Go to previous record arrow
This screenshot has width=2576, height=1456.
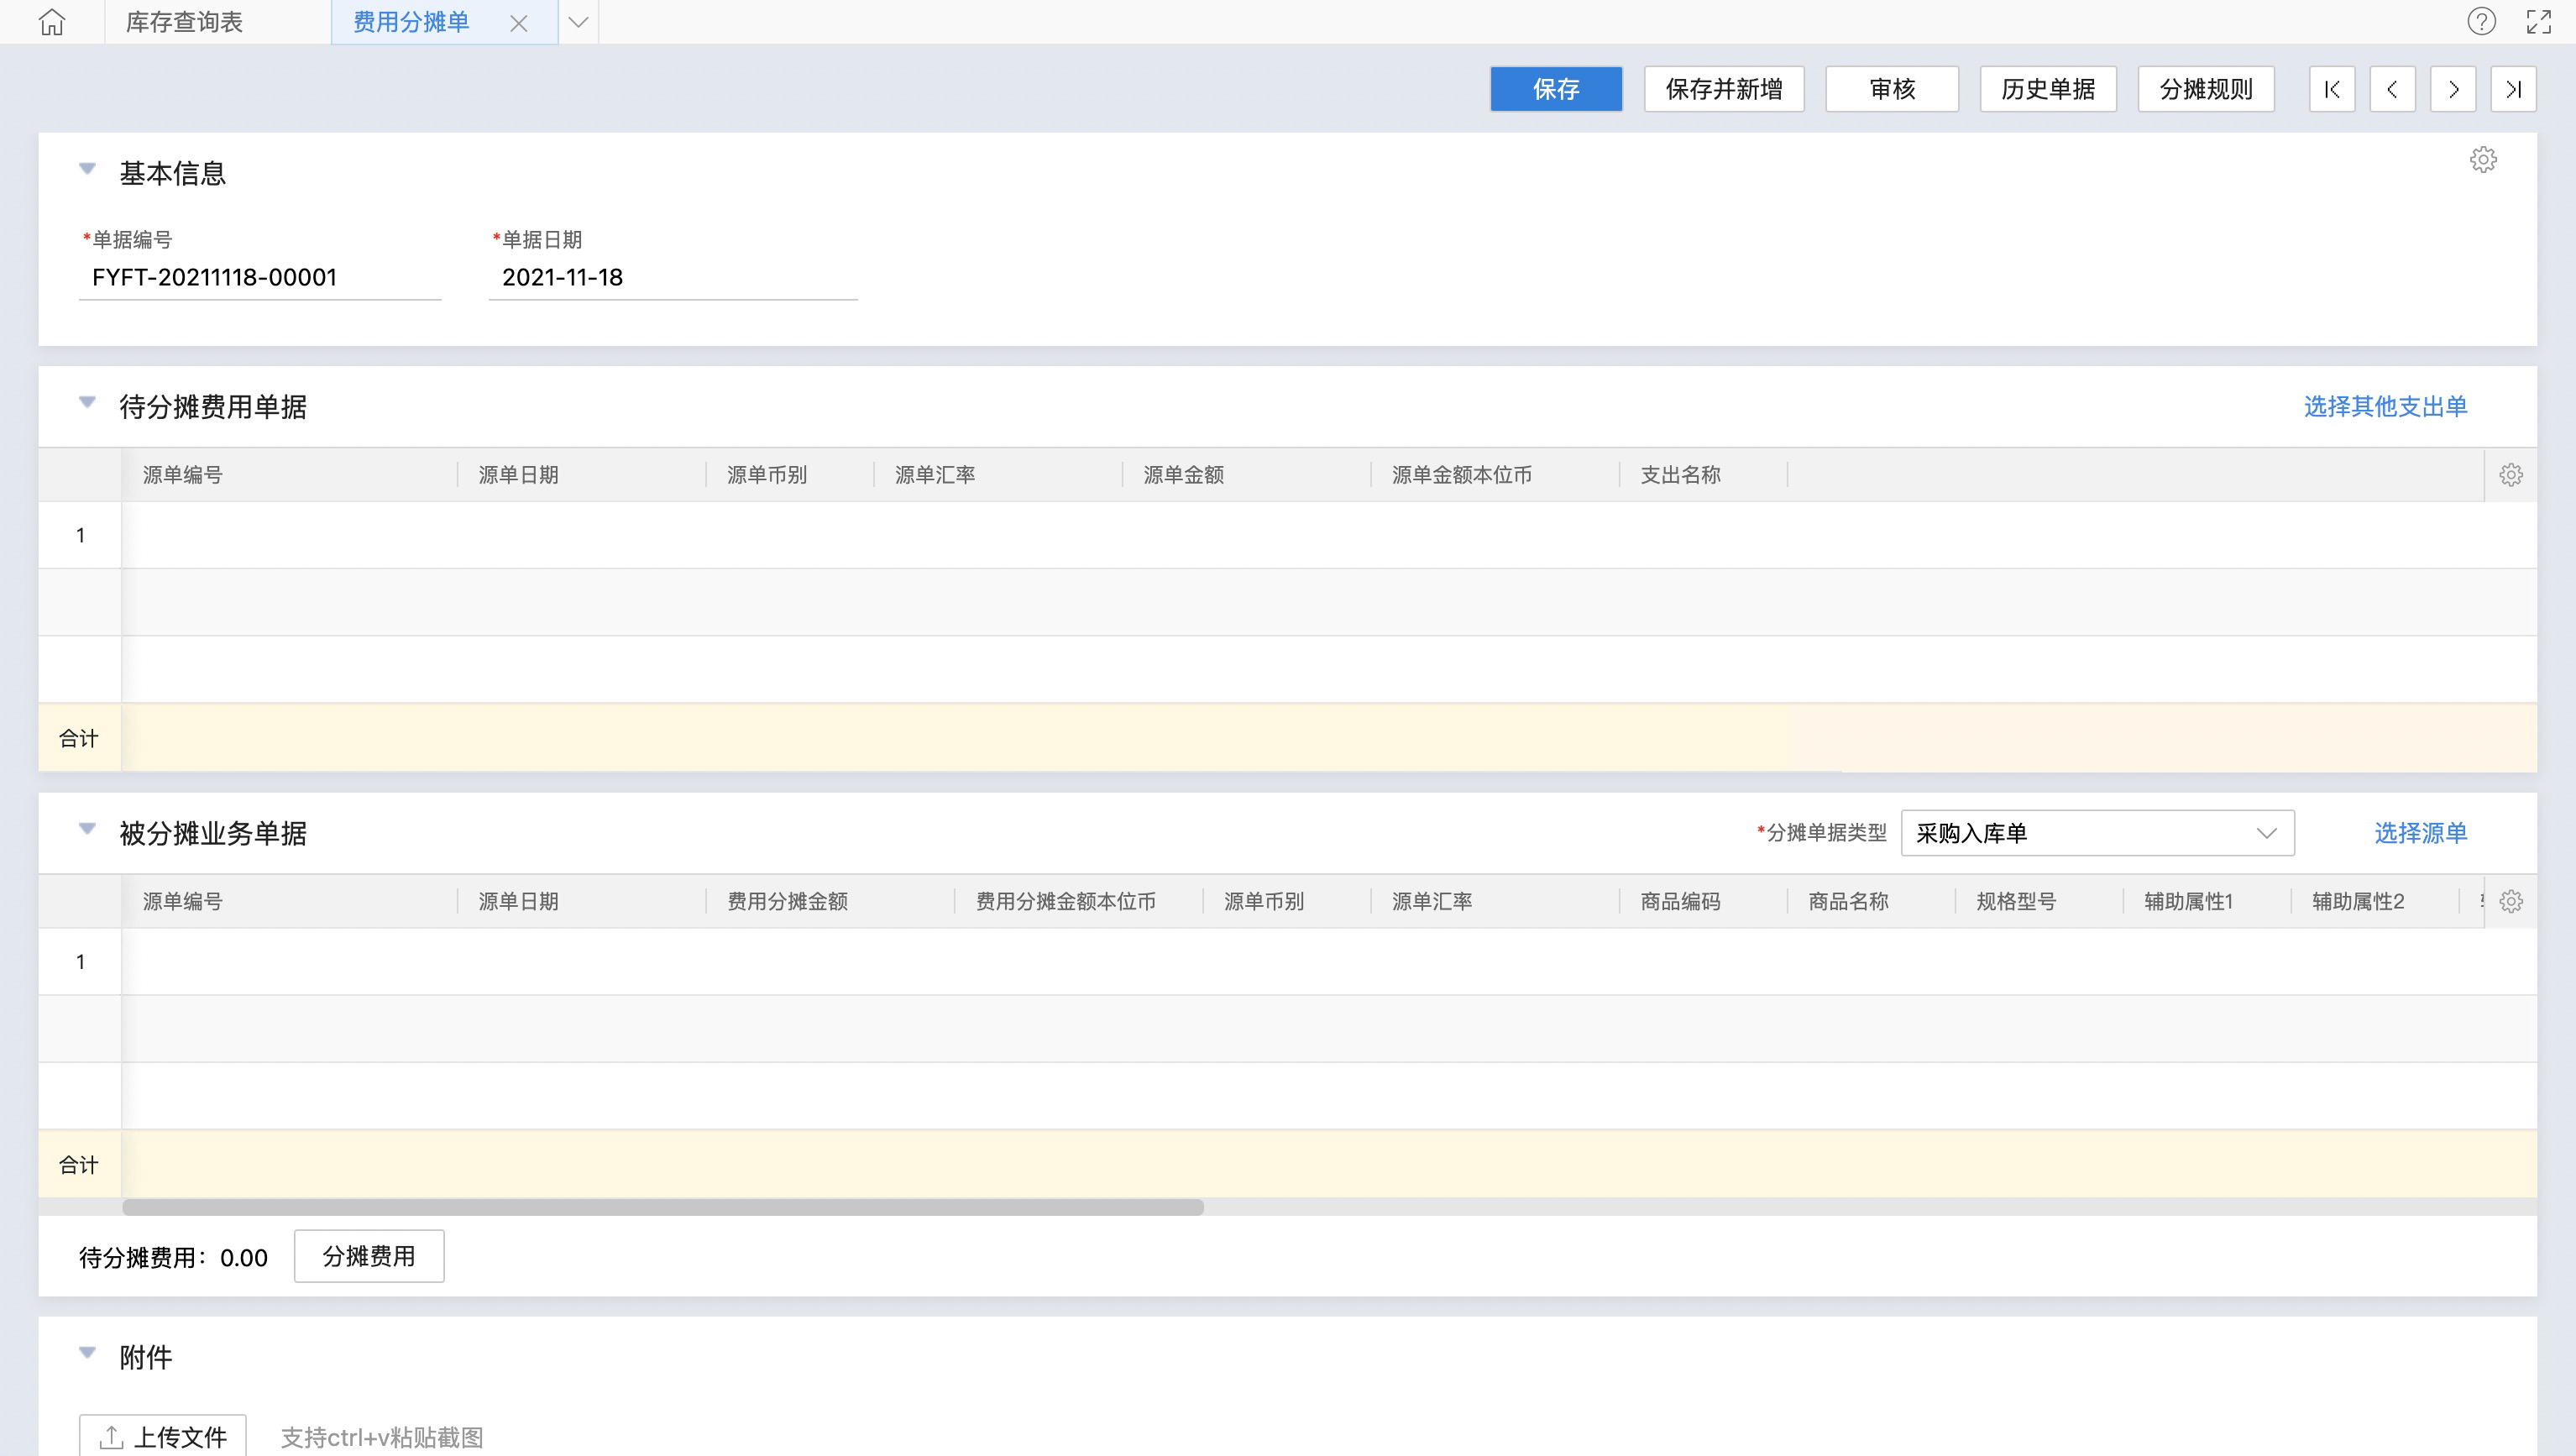pyautogui.click(x=2392, y=90)
